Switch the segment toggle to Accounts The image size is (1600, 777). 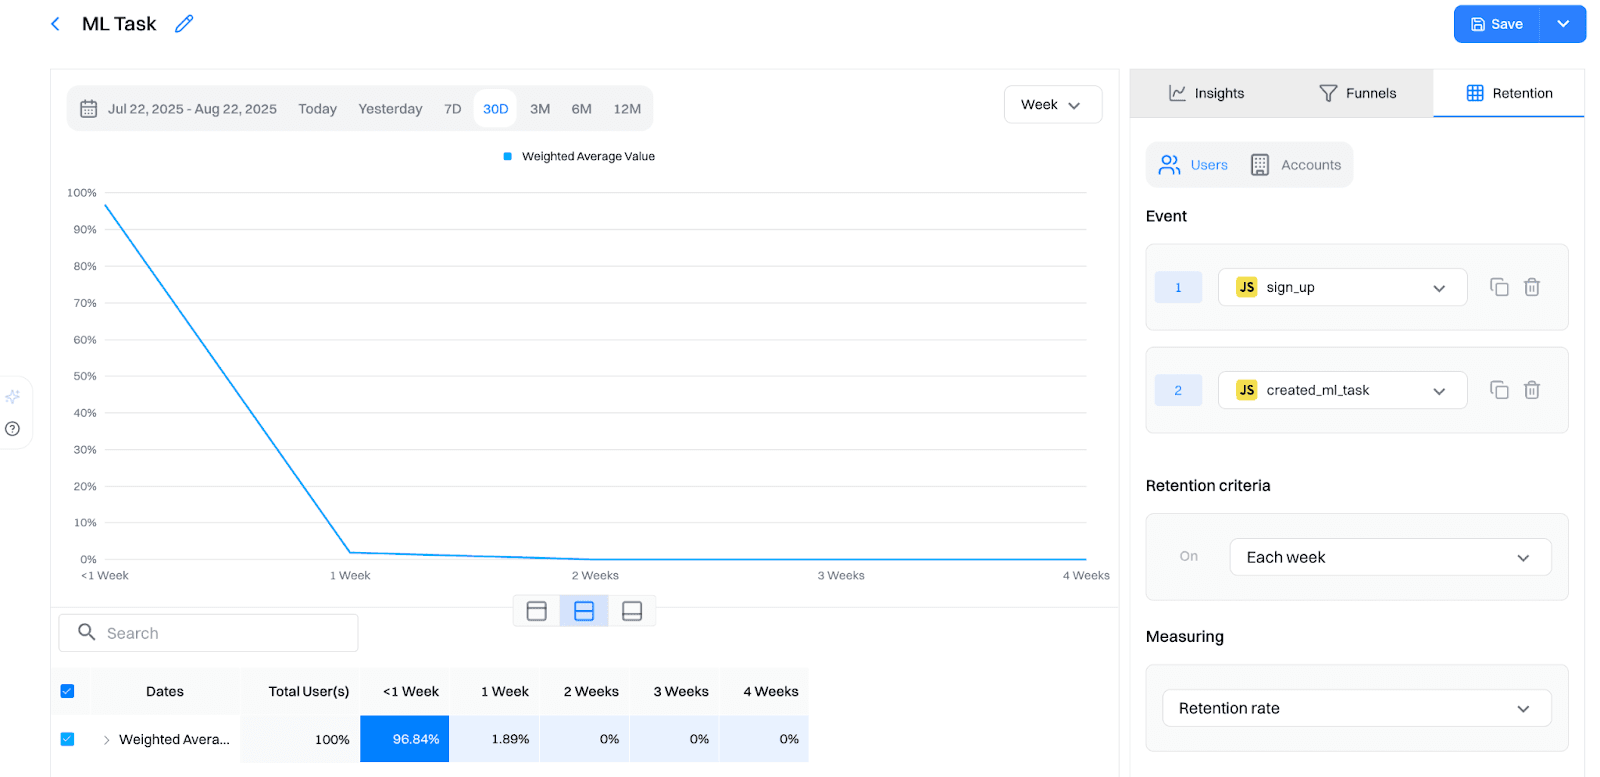coord(1296,165)
